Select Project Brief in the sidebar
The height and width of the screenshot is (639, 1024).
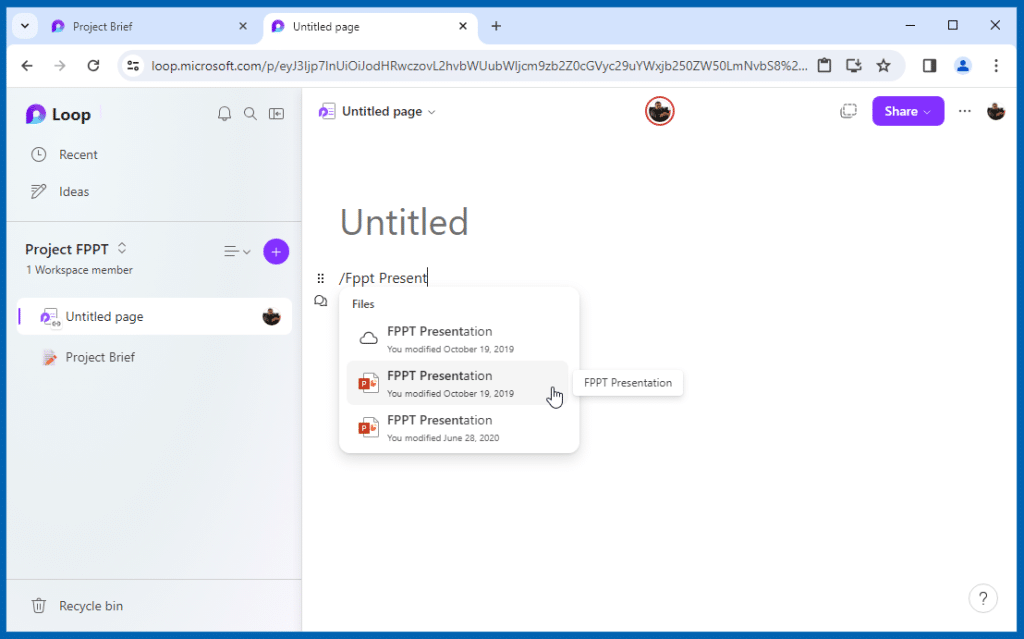click(x=99, y=357)
